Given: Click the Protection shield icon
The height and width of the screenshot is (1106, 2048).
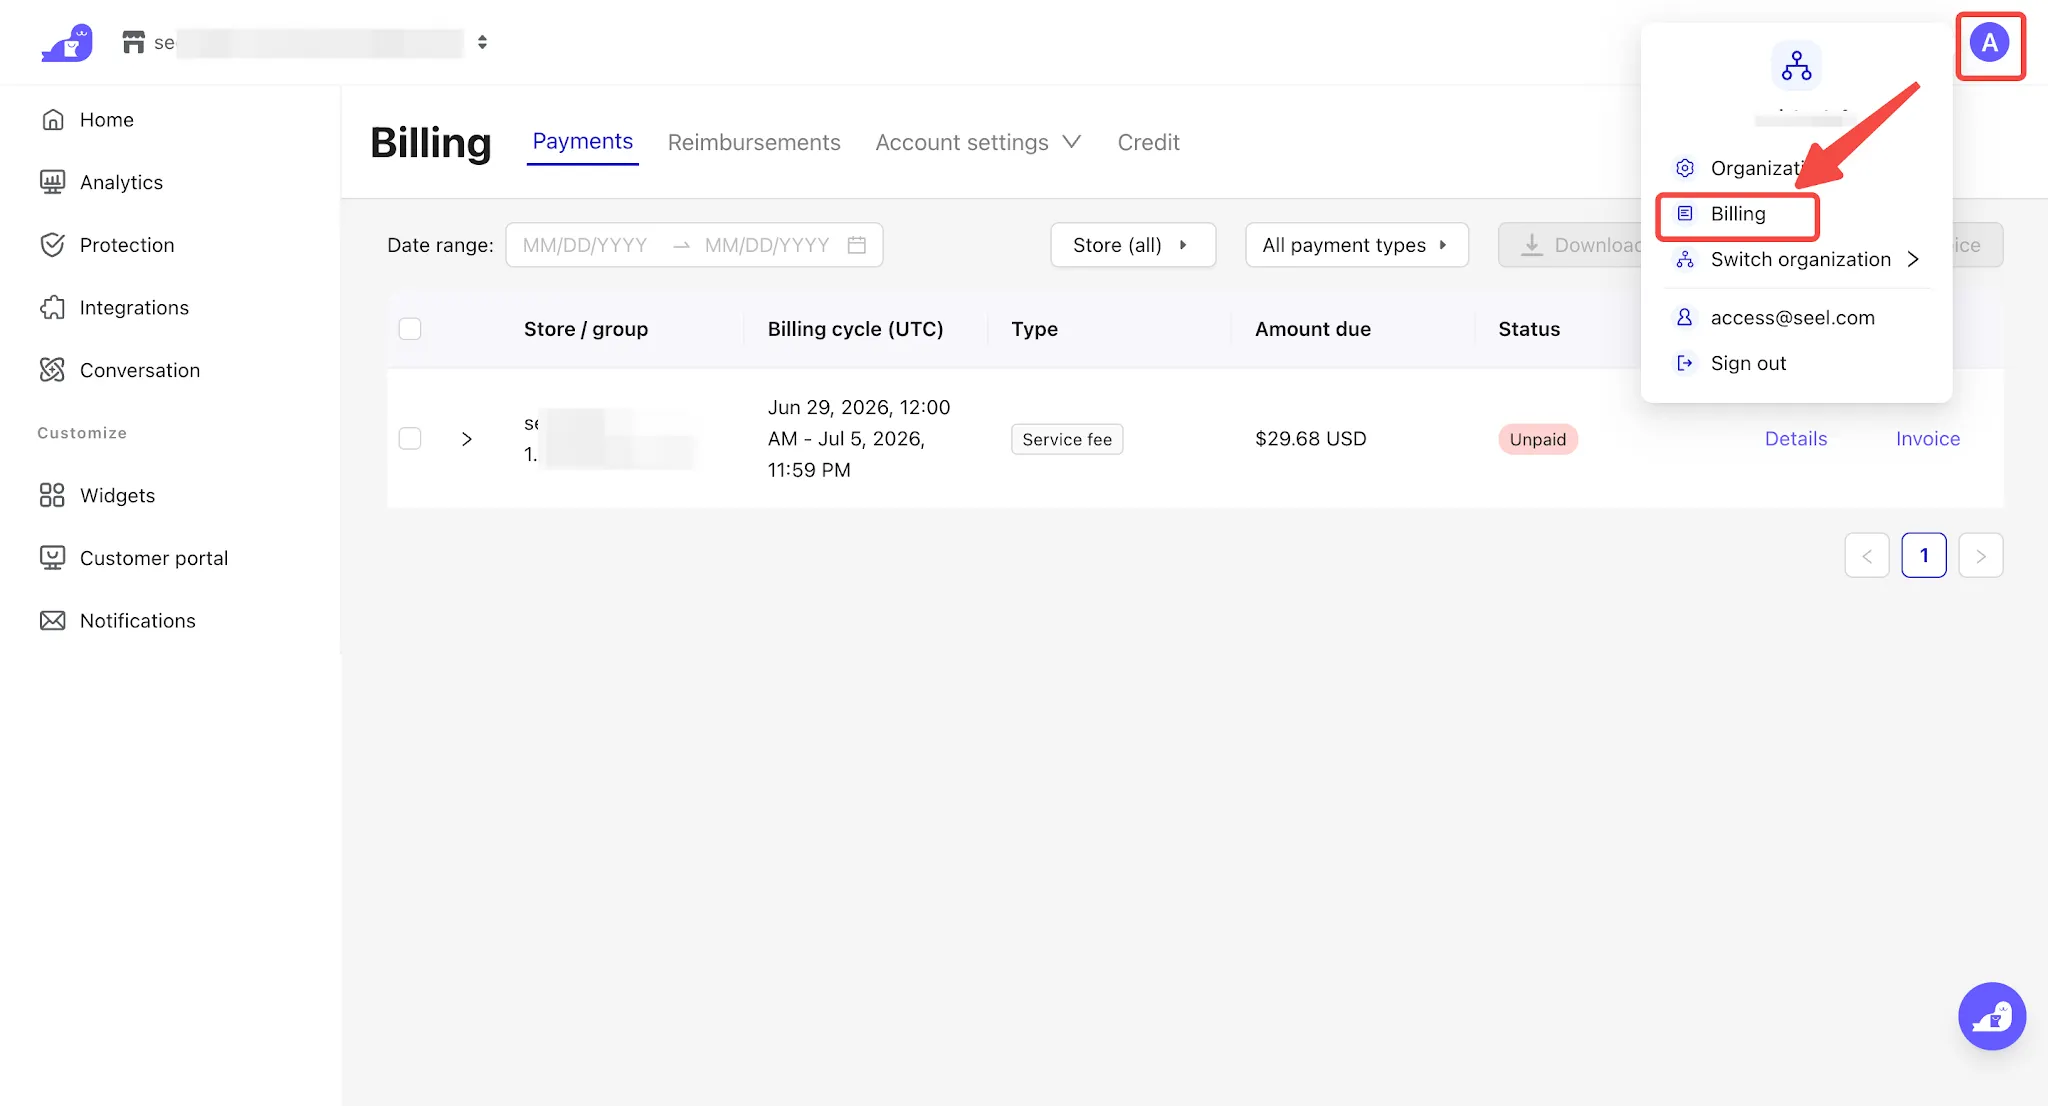Looking at the screenshot, I should pos(53,245).
